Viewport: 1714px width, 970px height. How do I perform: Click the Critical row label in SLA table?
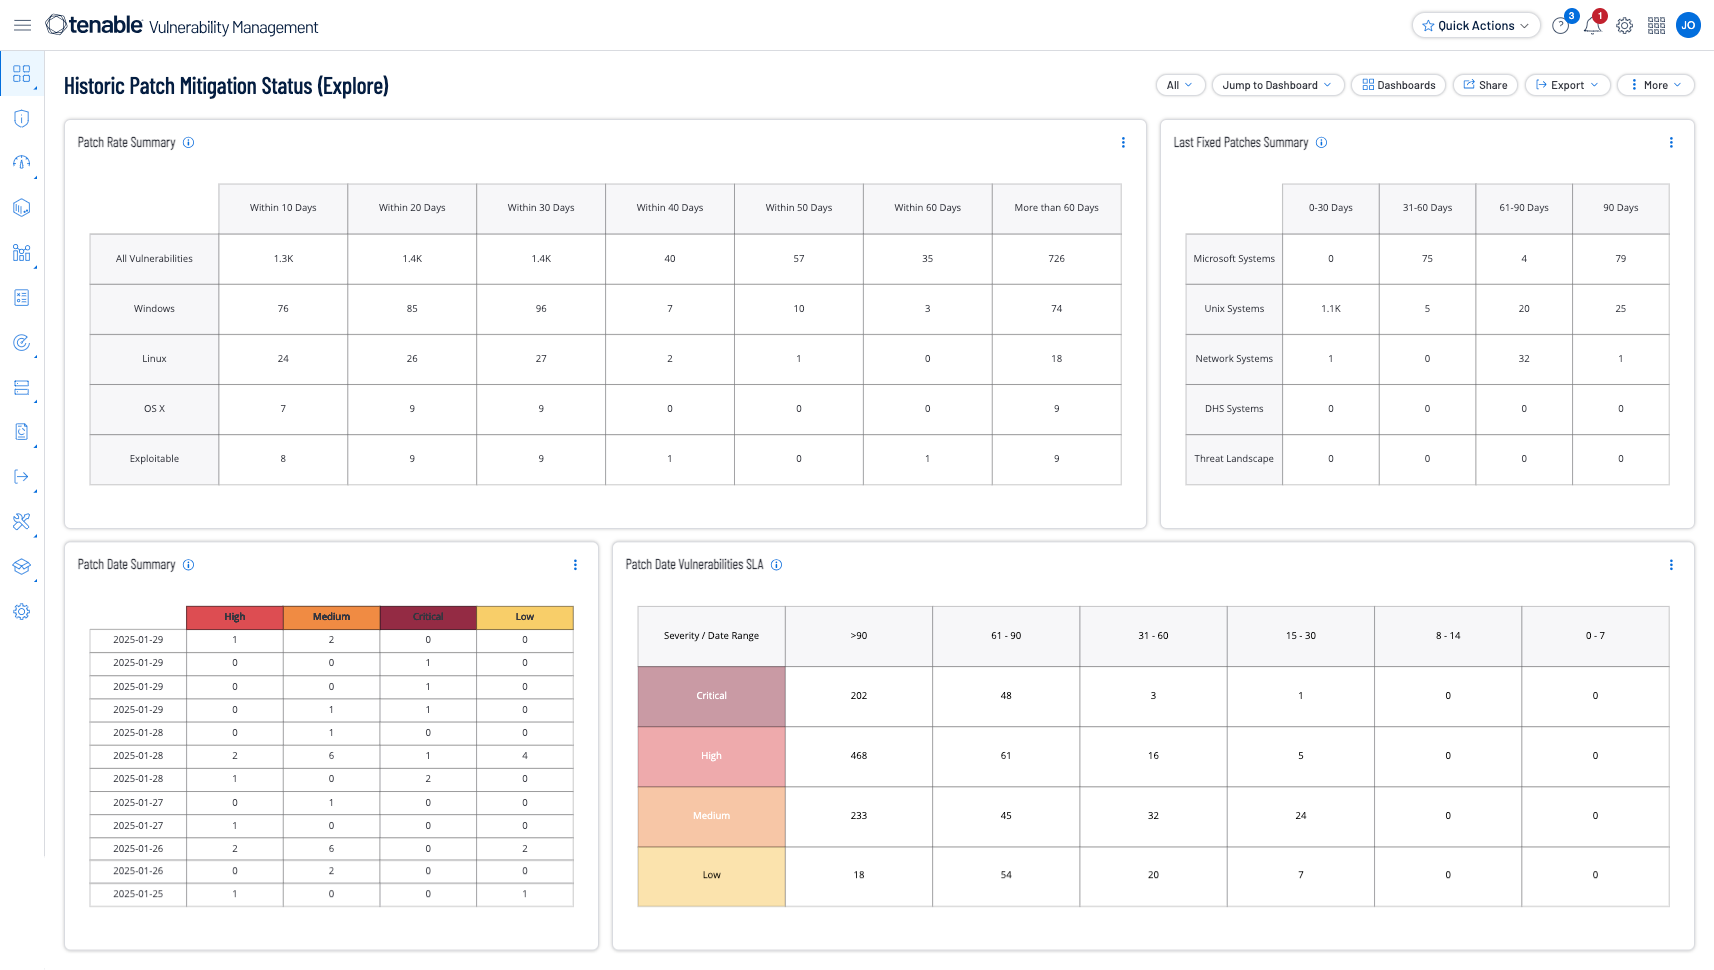(x=711, y=696)
